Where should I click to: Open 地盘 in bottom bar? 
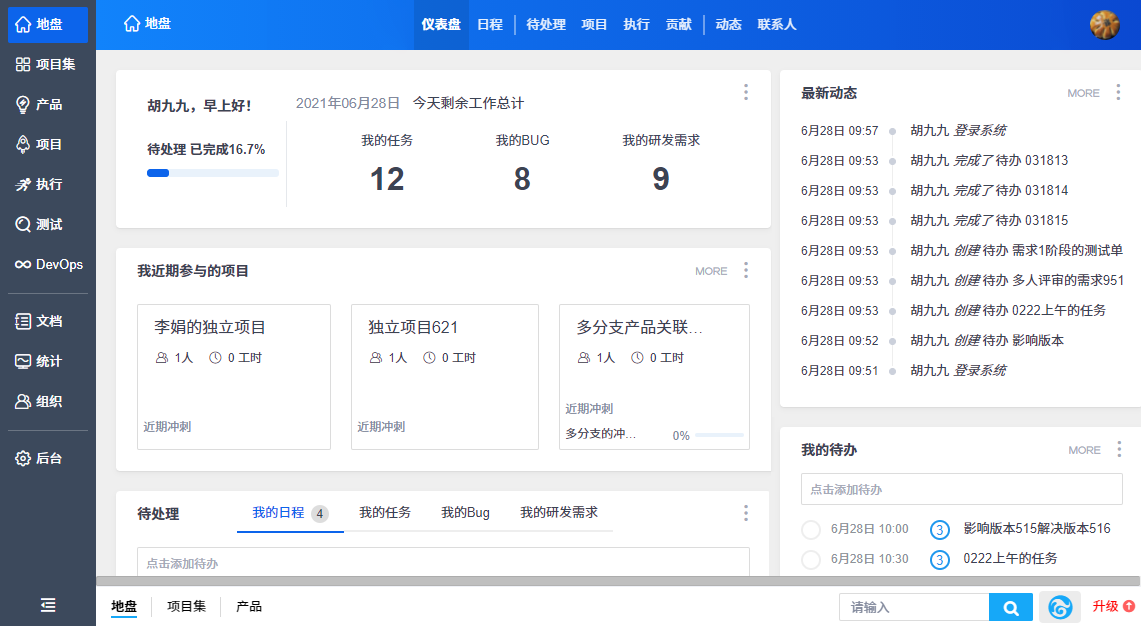click(124, 606)
